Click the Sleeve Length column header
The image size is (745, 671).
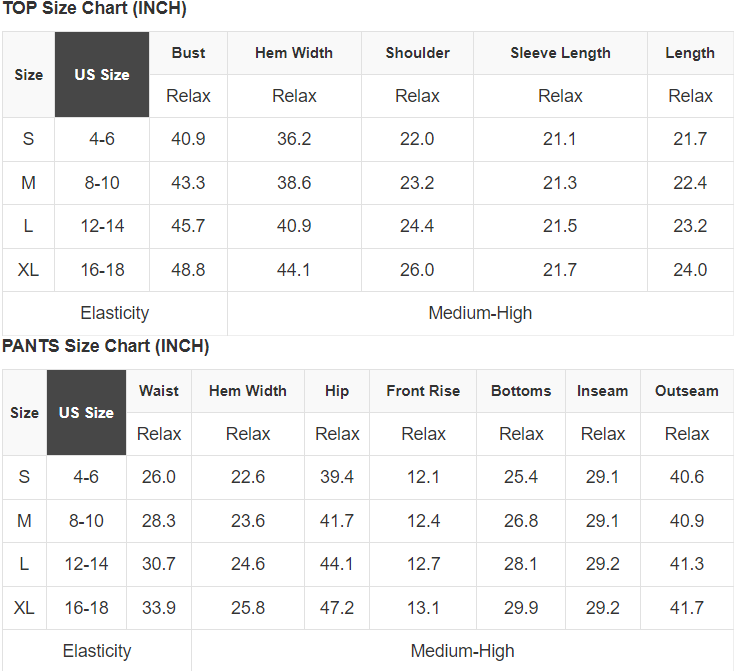(560, 53)
